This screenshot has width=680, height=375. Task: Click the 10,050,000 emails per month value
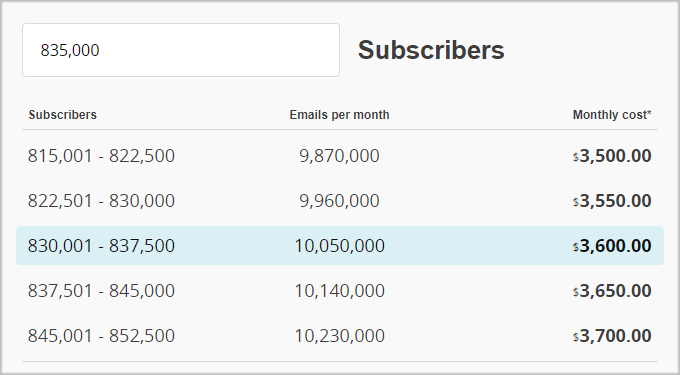point(340,246)
